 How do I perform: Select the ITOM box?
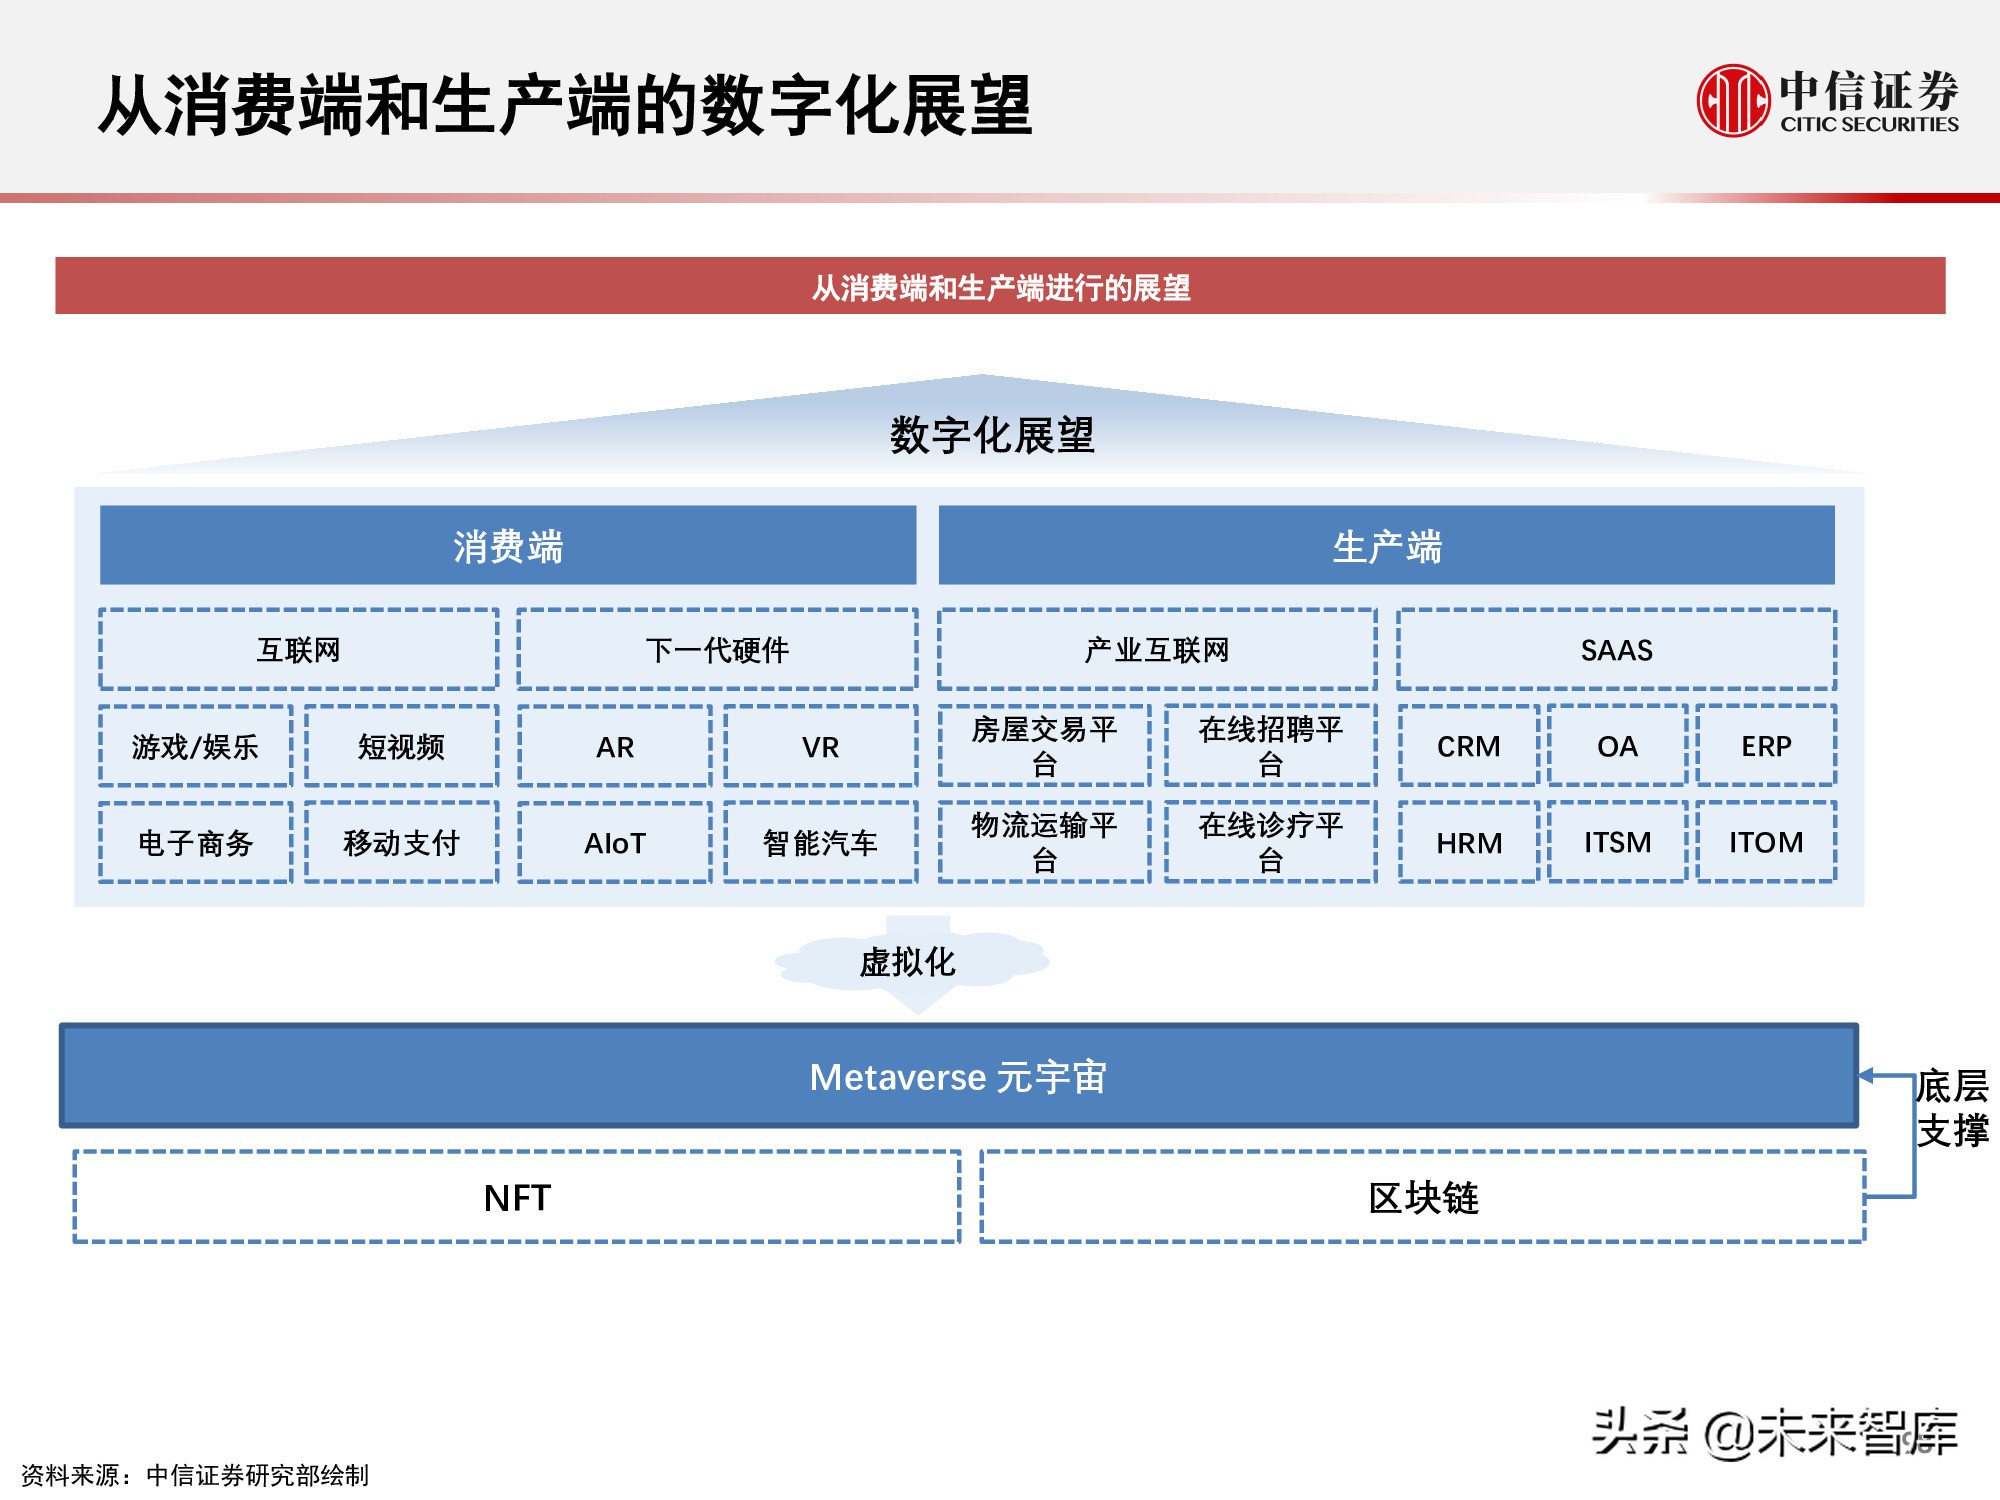(x=1766, y=842)
